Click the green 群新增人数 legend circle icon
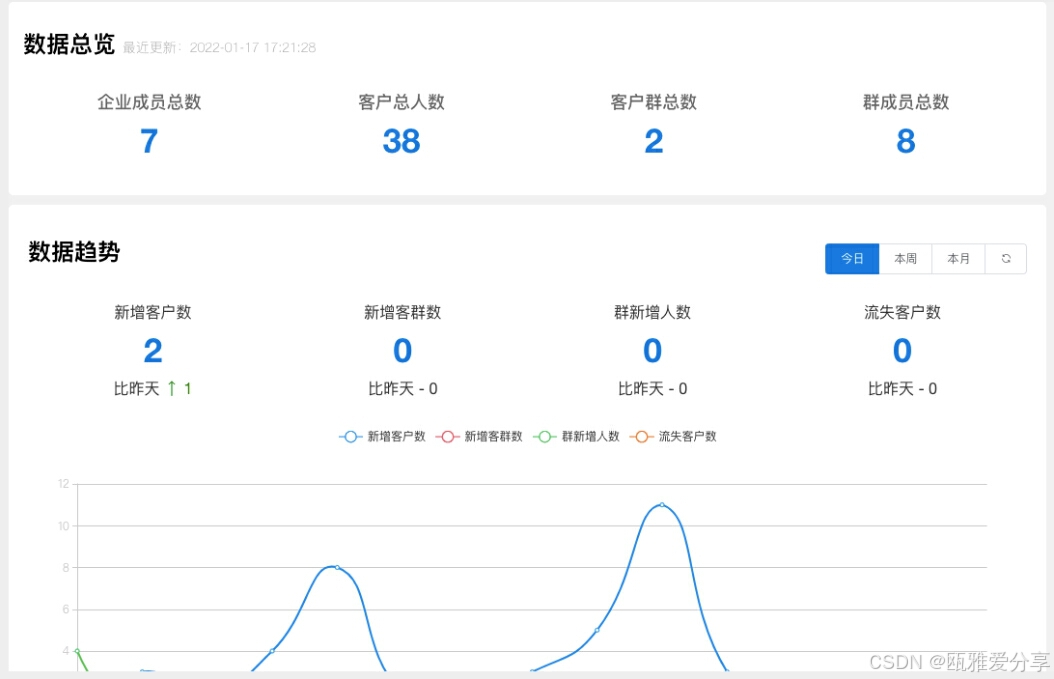This screenshot has width=1054, height=679. click(x=543, y=436)
